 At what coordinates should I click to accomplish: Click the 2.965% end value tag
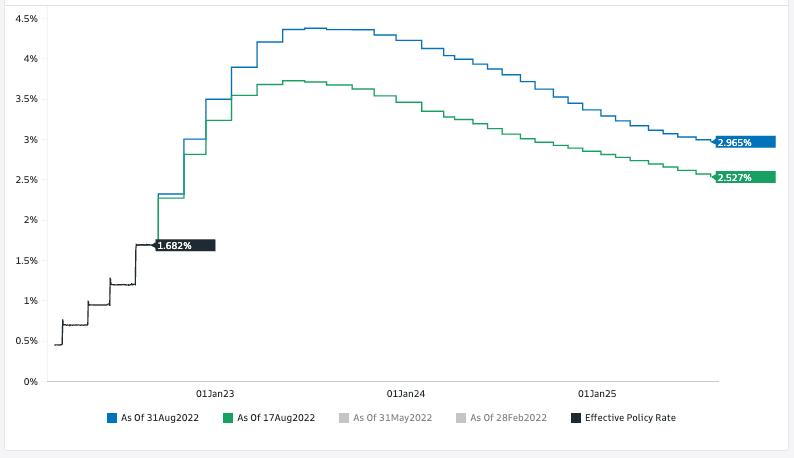click(745, 142)
